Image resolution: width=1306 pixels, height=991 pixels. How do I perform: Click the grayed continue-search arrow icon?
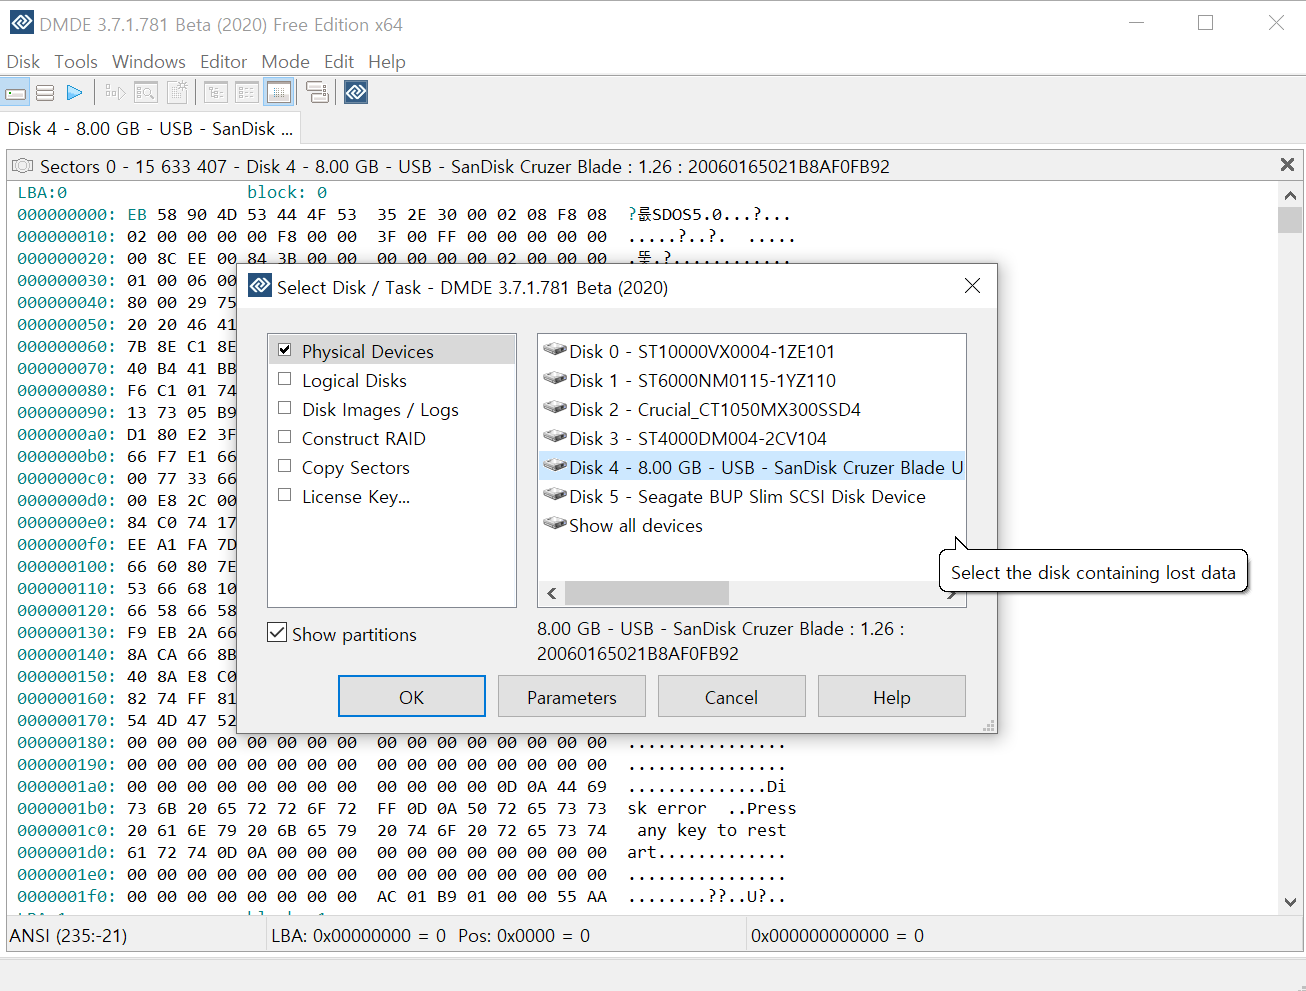115,93
